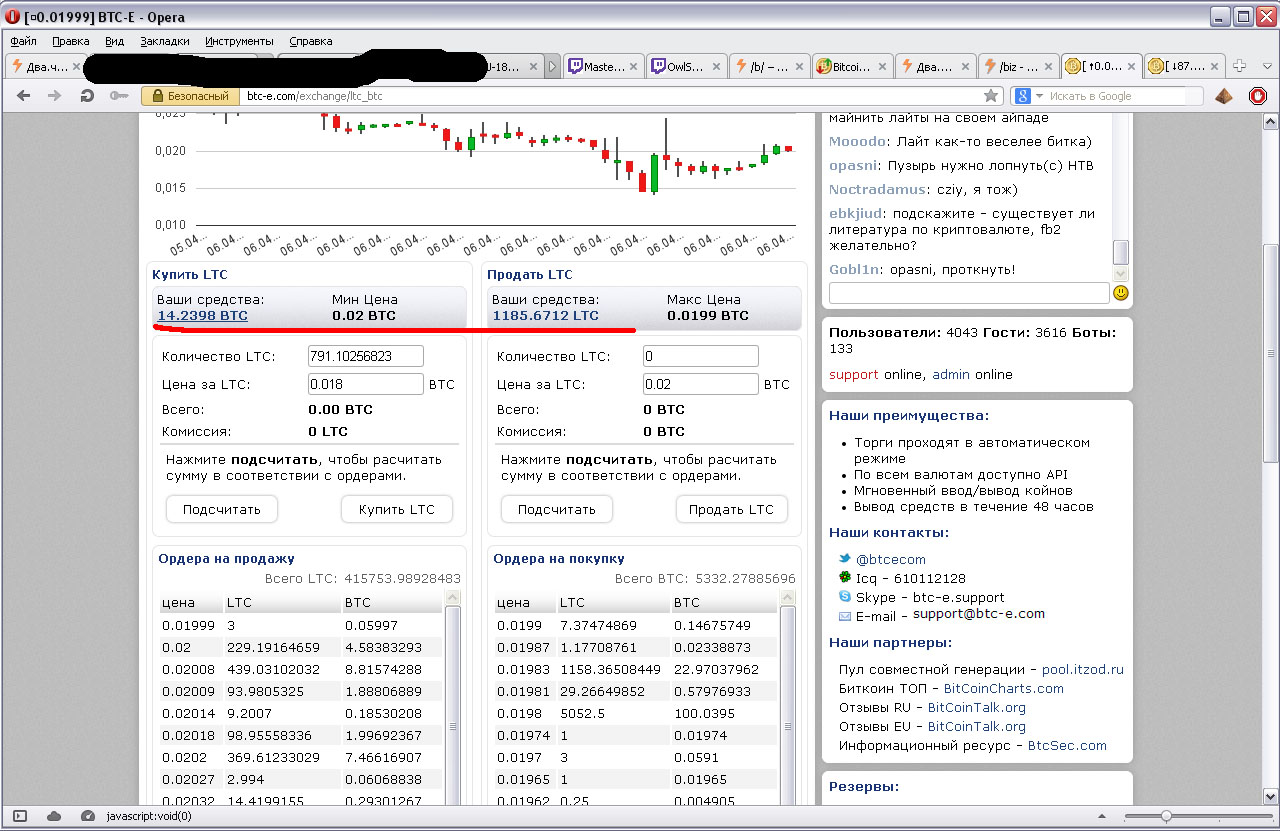This screenshot has width=1280, height=831.
Task: Open the search engine dropdown arrow
Action: pyautogui.click(x=1039, y=96)
